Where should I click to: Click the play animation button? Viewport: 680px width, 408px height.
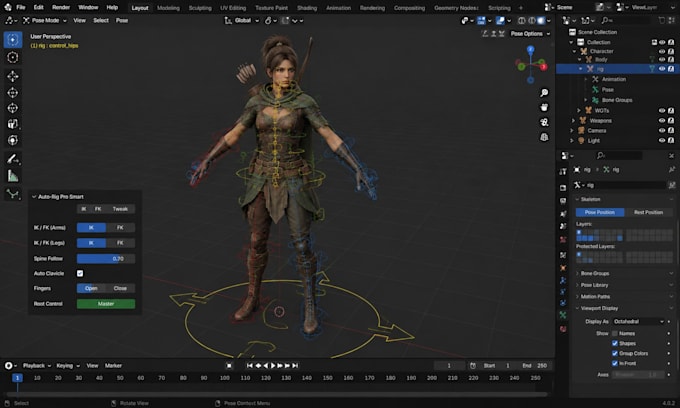tap(273, 366)
